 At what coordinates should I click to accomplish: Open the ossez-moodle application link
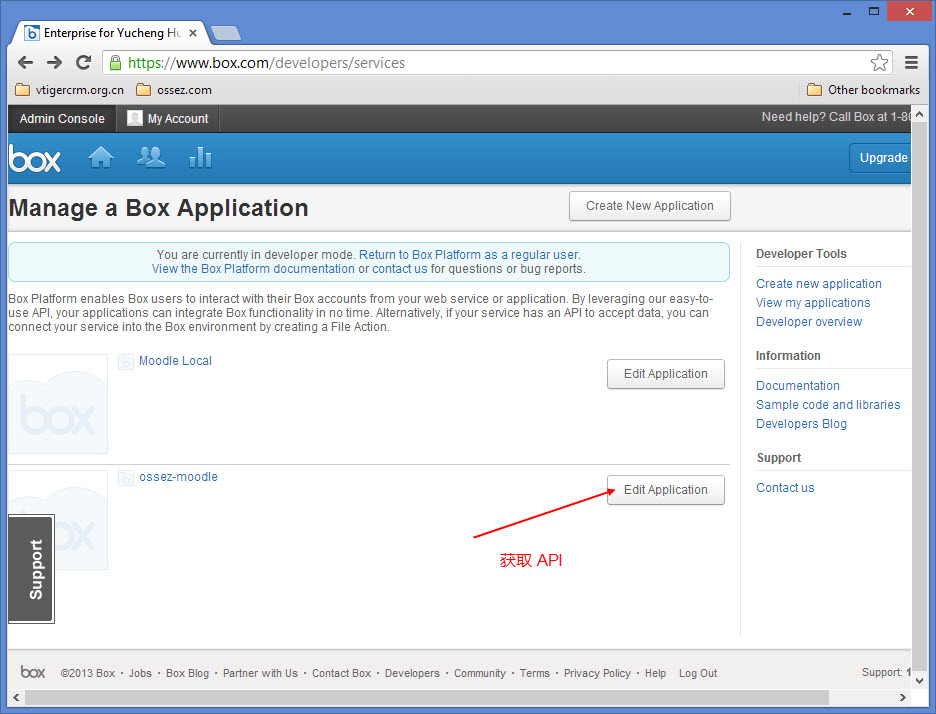tap(178, 477)
